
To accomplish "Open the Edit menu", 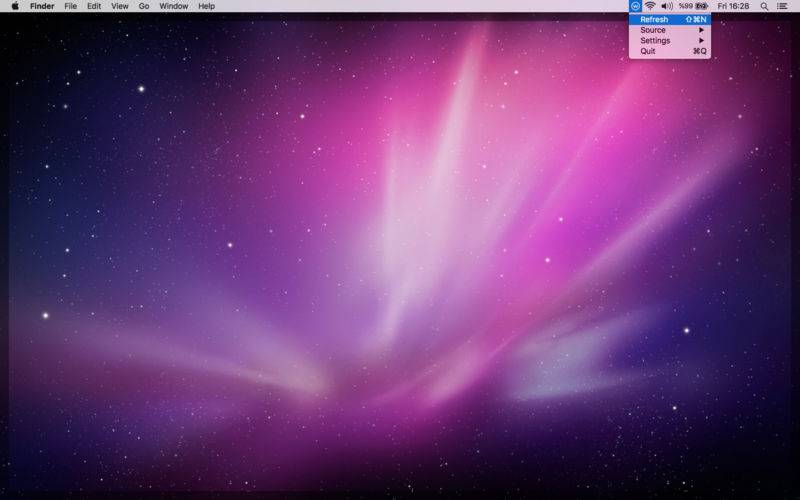I will [x=94, y=6].
